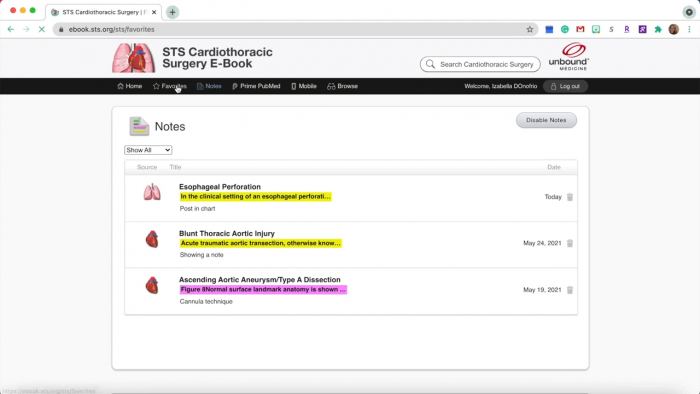Click the pink Figure 8 highlight excerpt
This screenshot has width=700, height=394.
click(x=263, y=290)
